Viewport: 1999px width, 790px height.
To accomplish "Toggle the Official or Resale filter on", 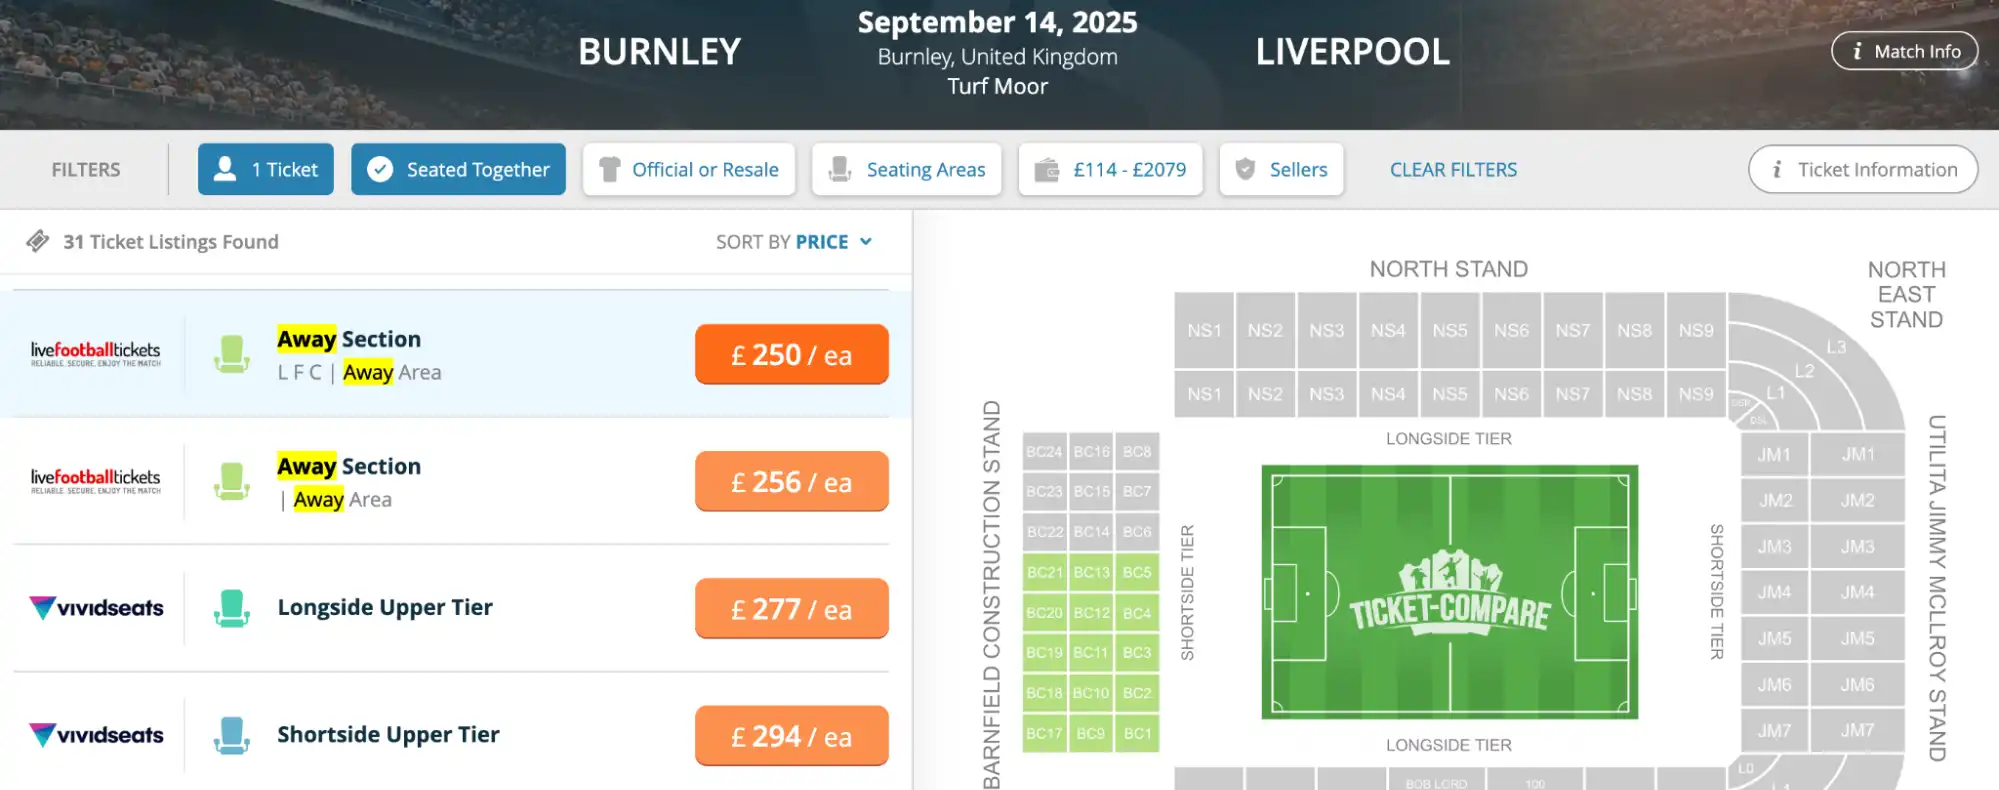I will (x=688, y=169).
